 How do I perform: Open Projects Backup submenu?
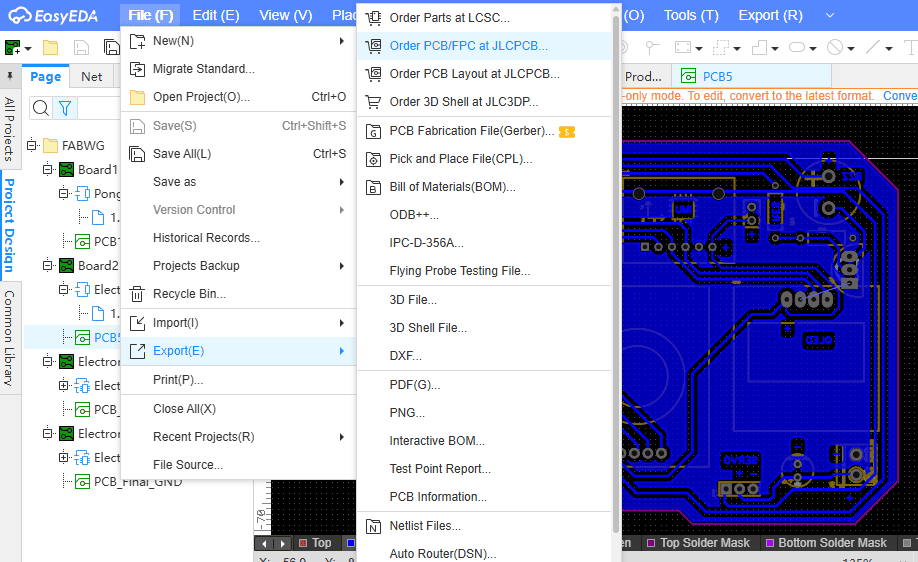point(238,266)
